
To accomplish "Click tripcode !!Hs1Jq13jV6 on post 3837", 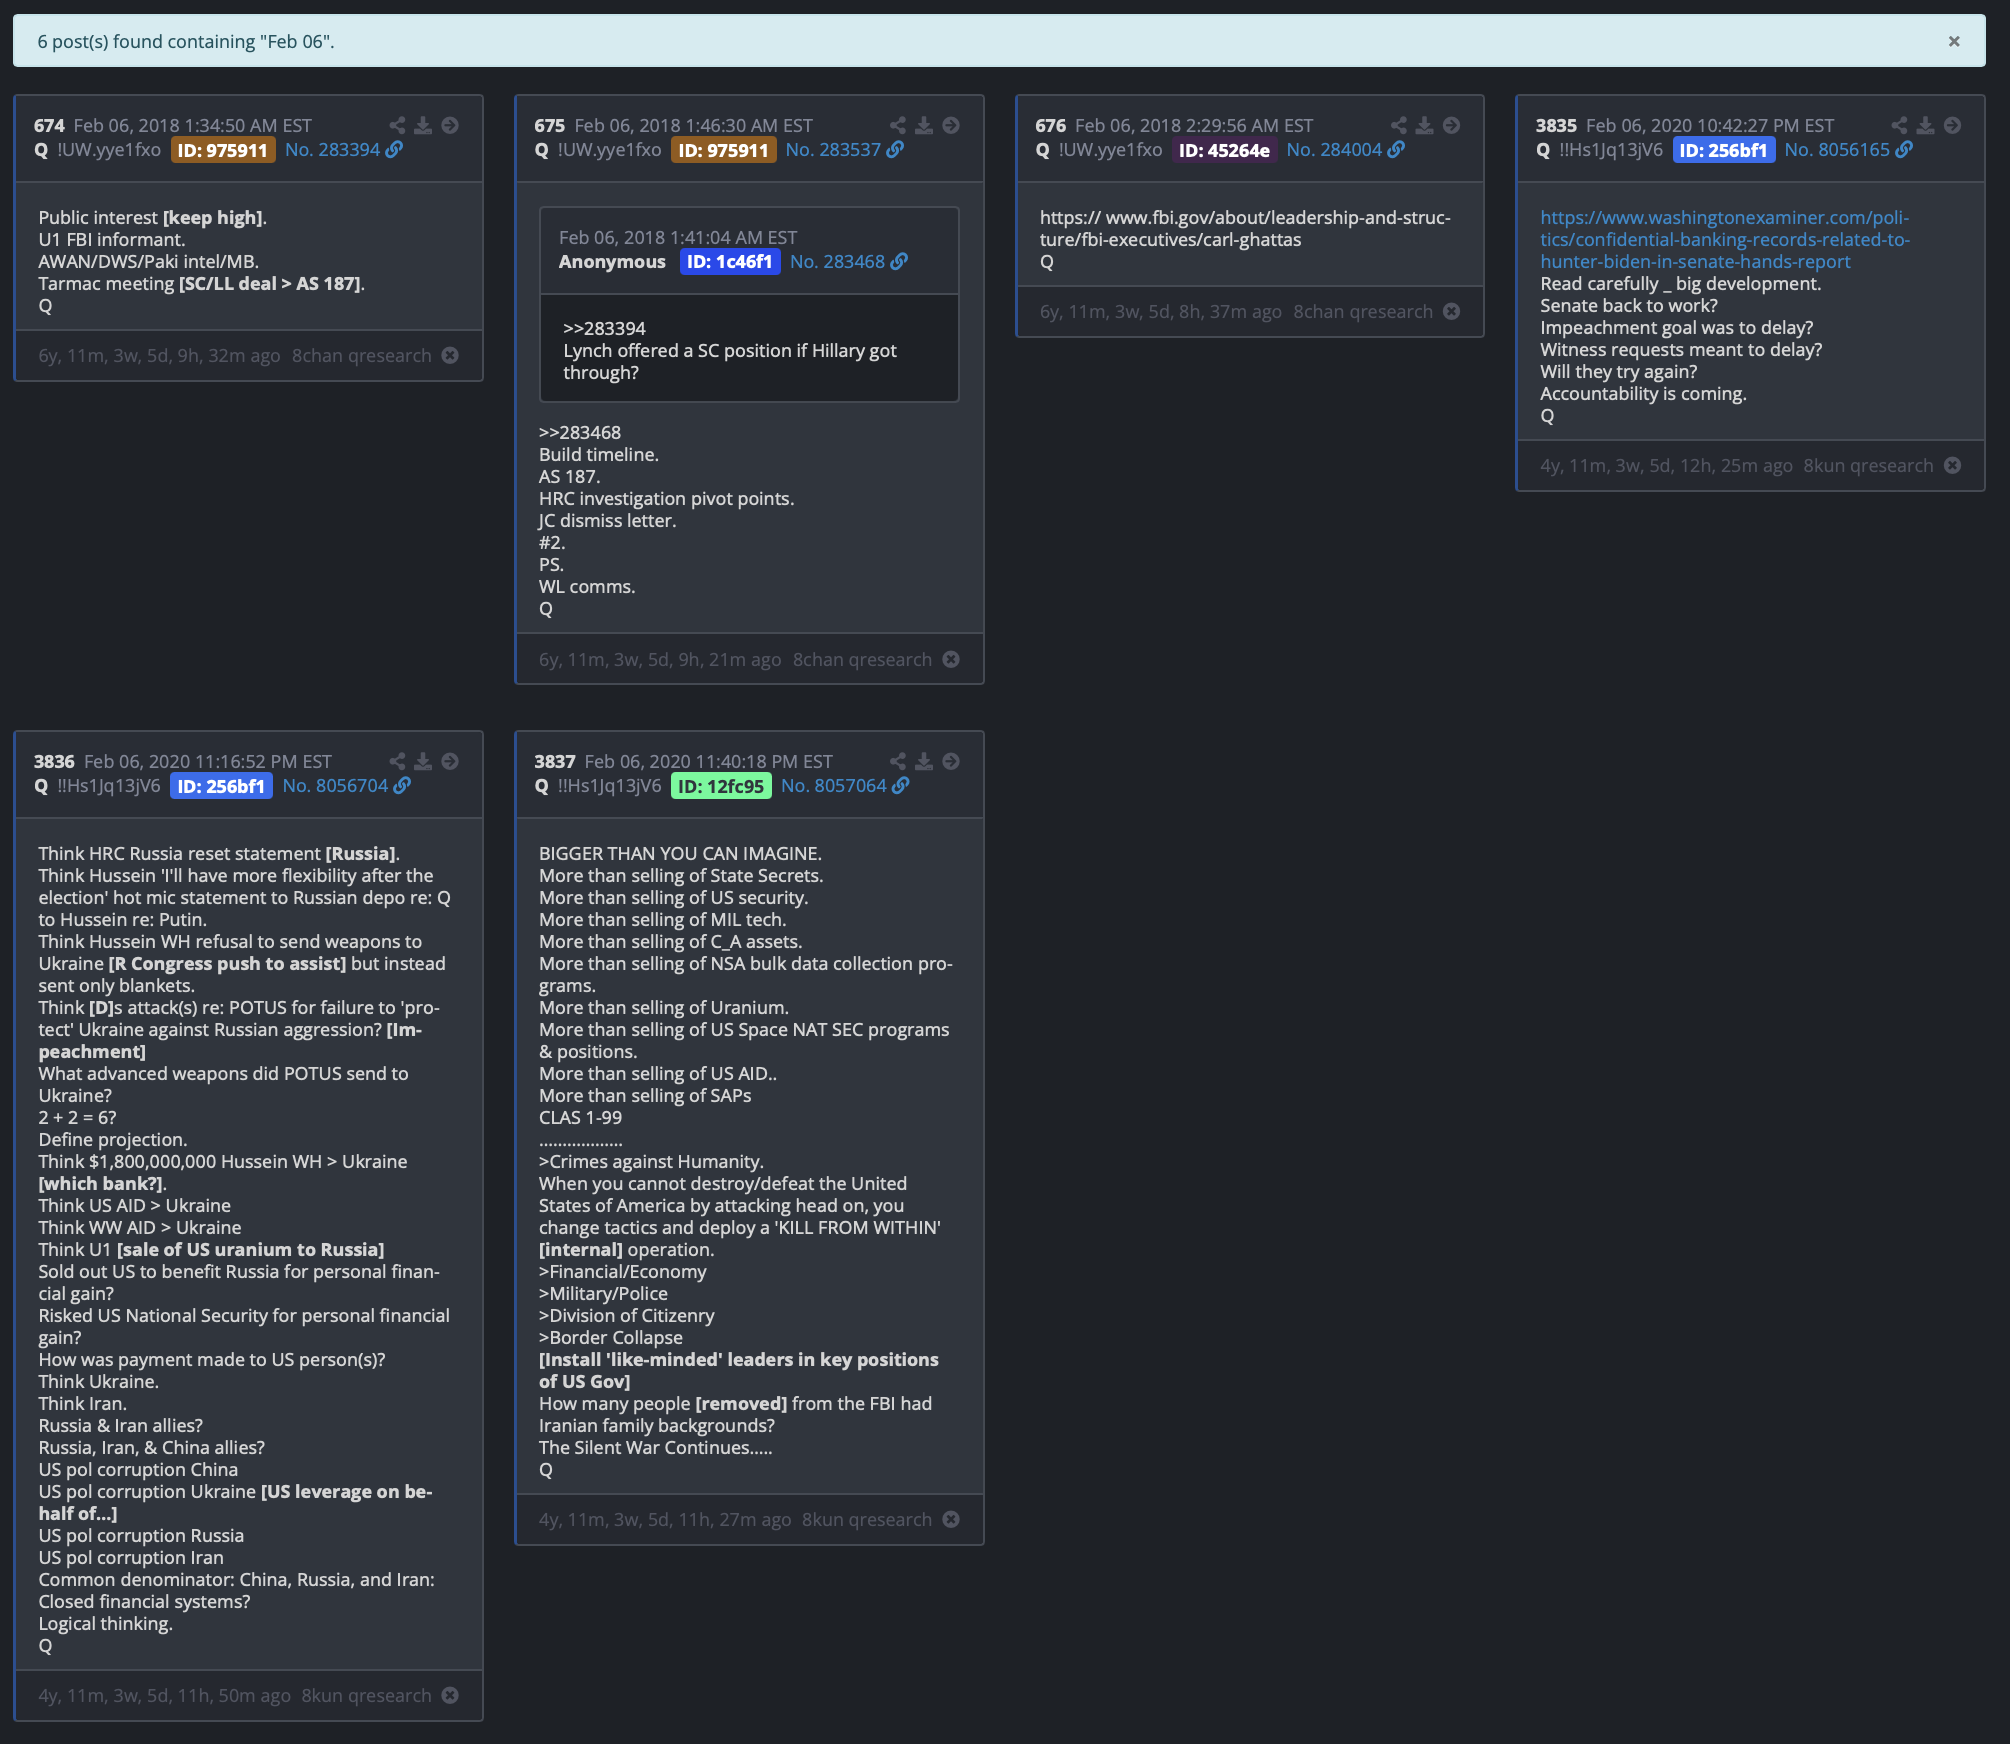I will point(609,785).
